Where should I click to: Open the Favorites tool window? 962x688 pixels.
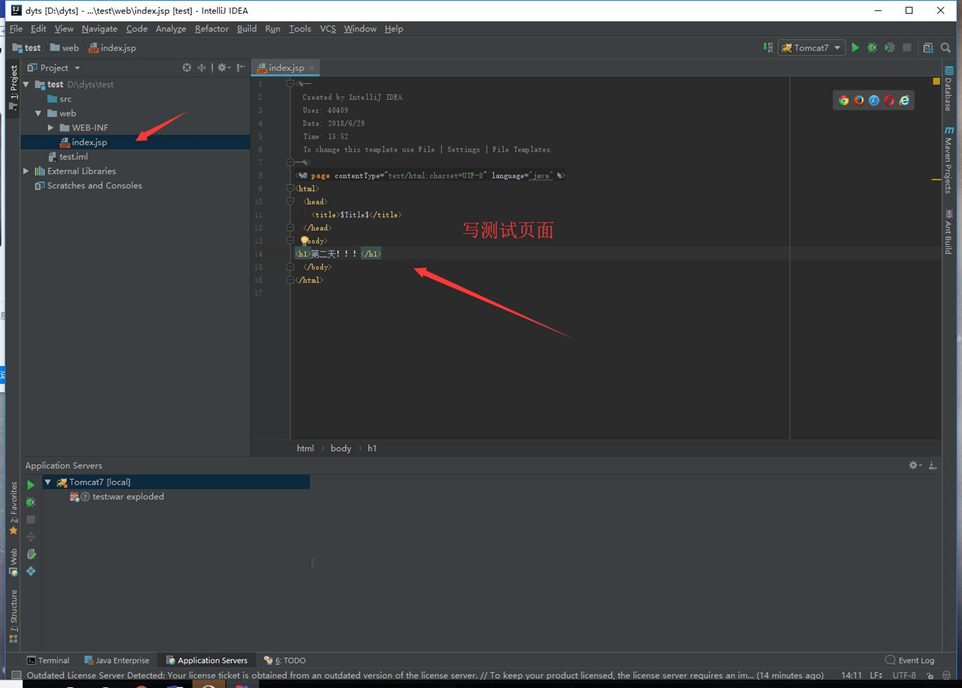13,508
